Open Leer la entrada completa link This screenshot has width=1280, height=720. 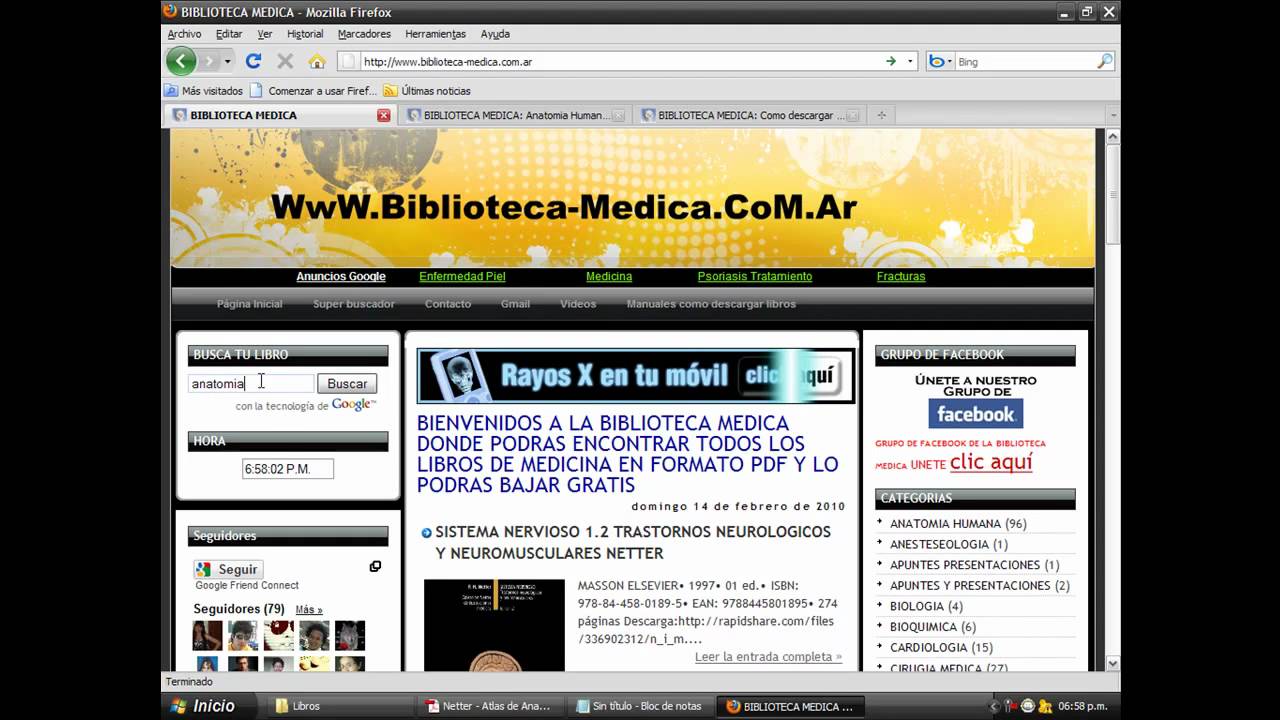tap(768, 657)
